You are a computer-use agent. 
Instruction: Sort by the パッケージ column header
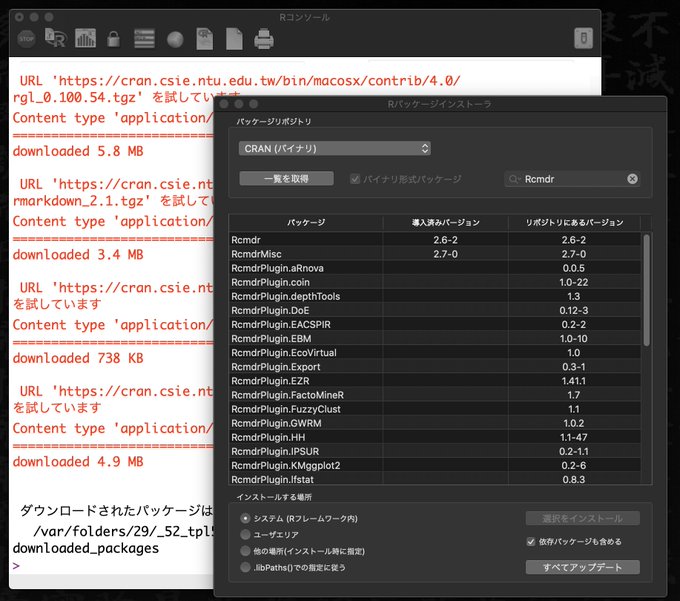(x=306, y=222)
